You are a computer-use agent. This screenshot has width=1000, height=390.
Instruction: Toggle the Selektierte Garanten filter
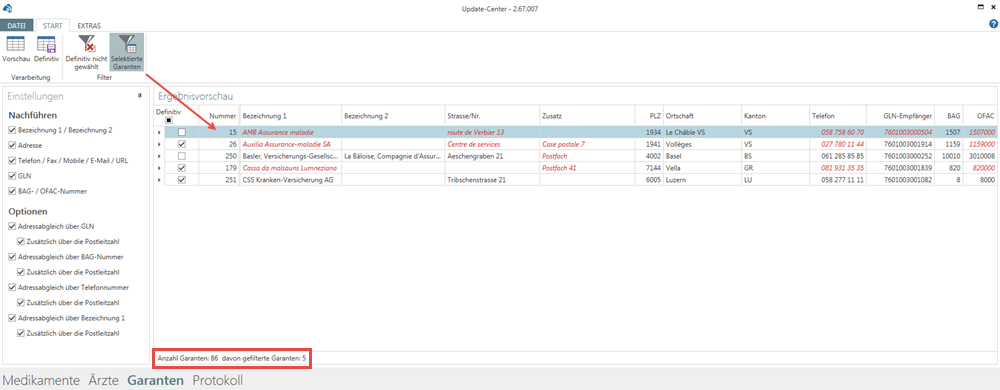pyautogui.click(x=126, y=52)
